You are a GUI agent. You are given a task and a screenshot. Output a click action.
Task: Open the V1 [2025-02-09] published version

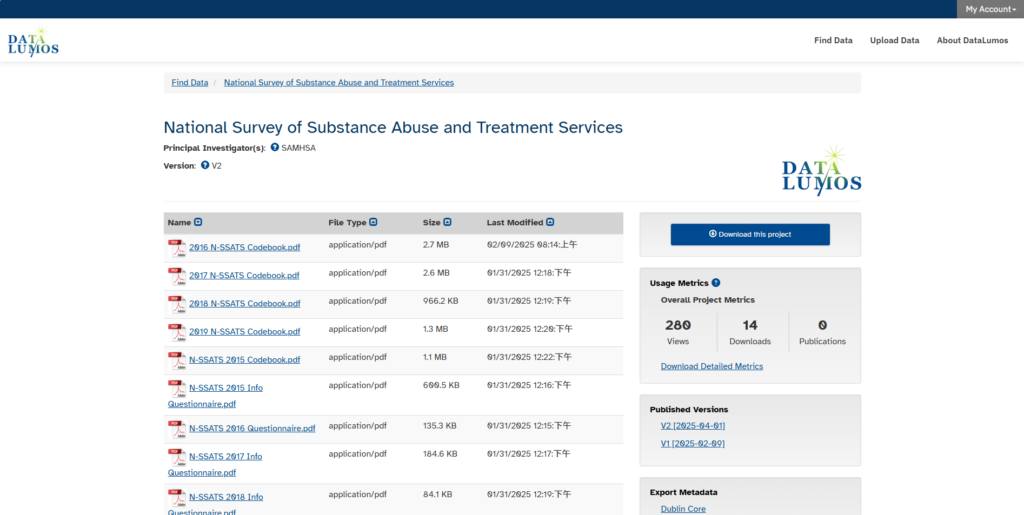tap(692, 443)
